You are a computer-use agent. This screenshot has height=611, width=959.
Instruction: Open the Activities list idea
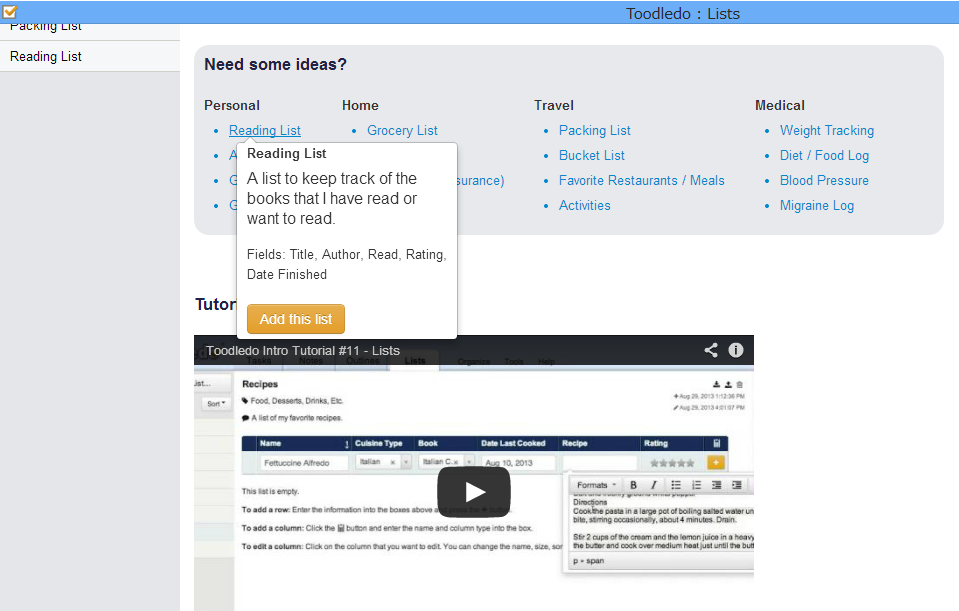tap(585, 206)
